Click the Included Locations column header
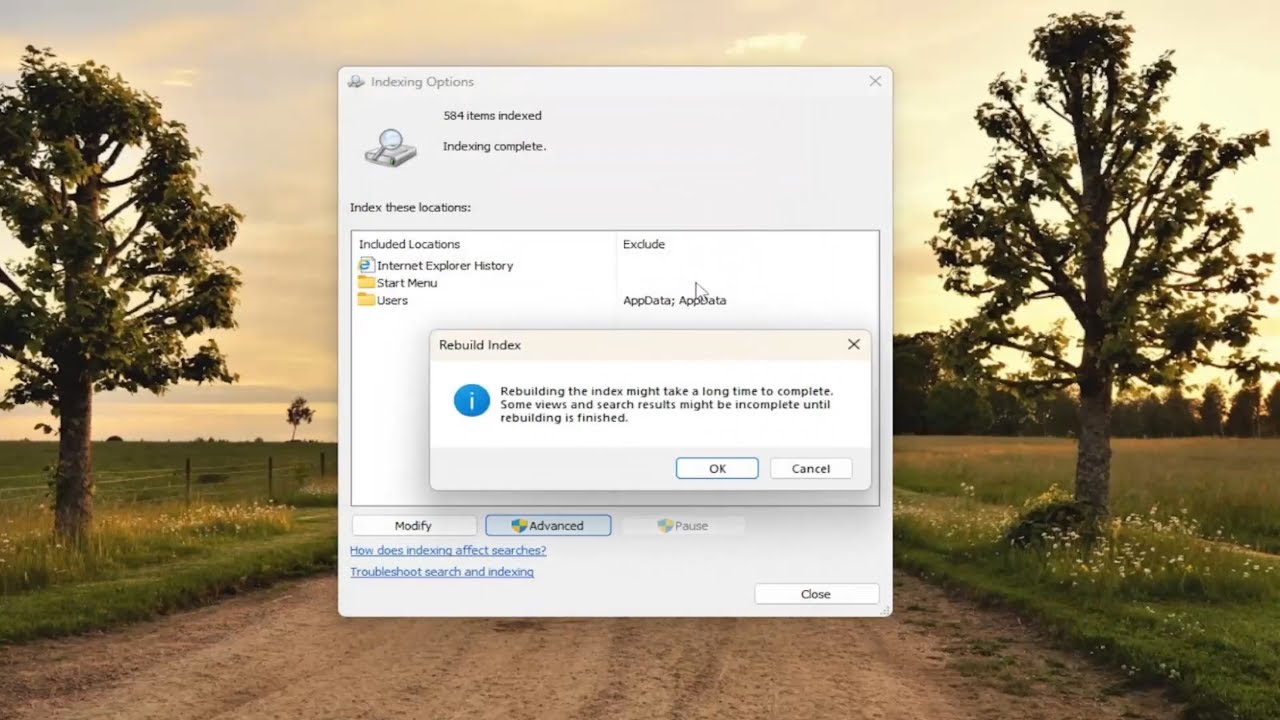 (x=484, y=244)
